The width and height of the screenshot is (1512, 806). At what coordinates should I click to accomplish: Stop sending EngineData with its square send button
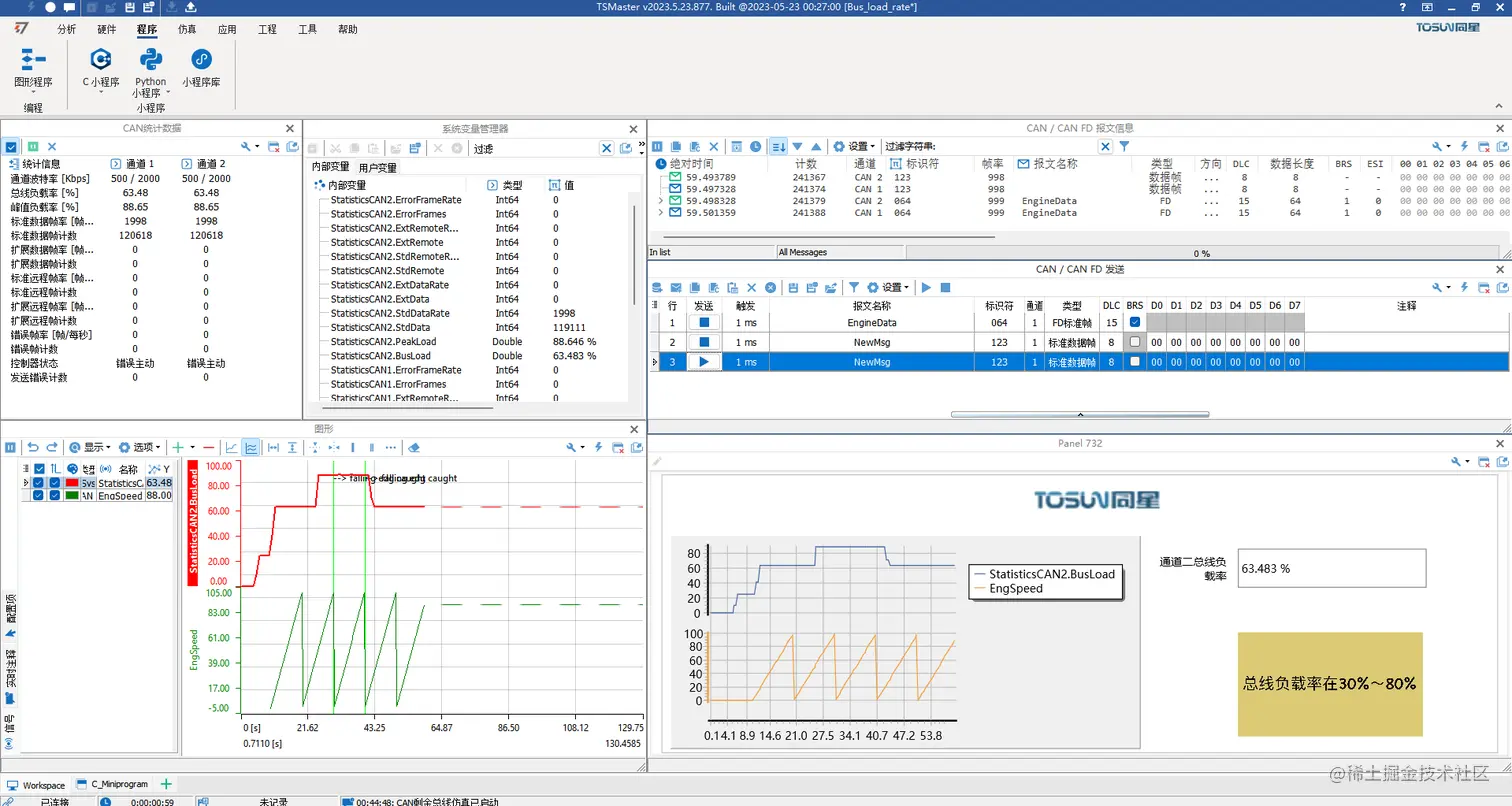(704, 322)
